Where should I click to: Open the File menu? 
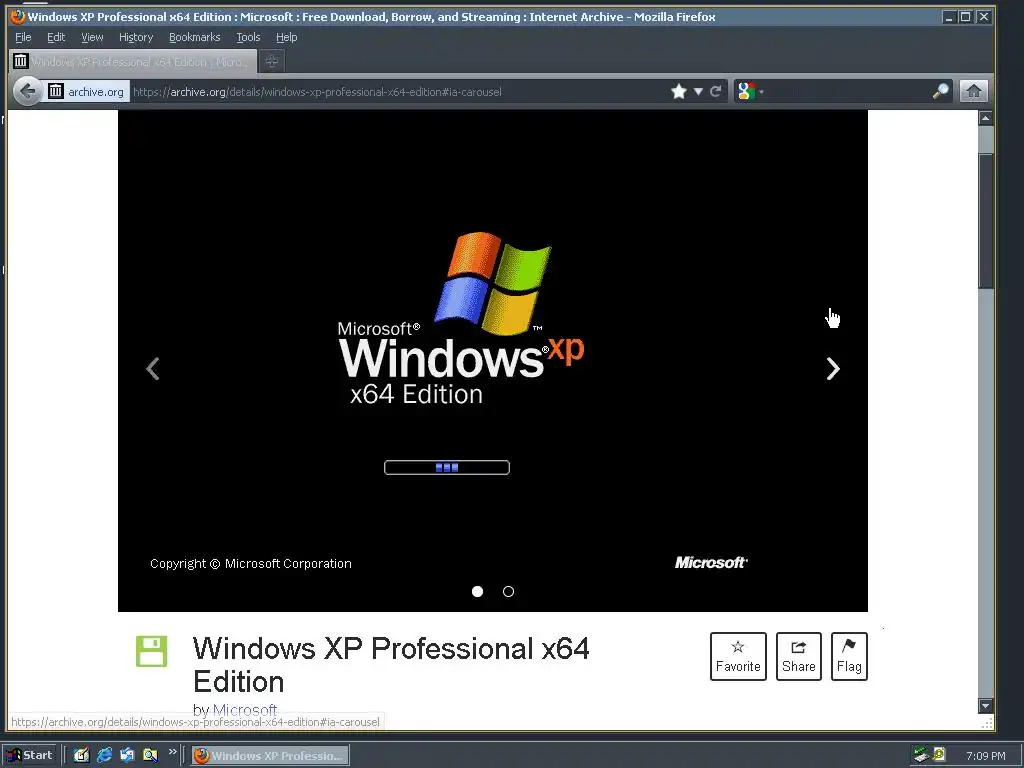[23, 37]
